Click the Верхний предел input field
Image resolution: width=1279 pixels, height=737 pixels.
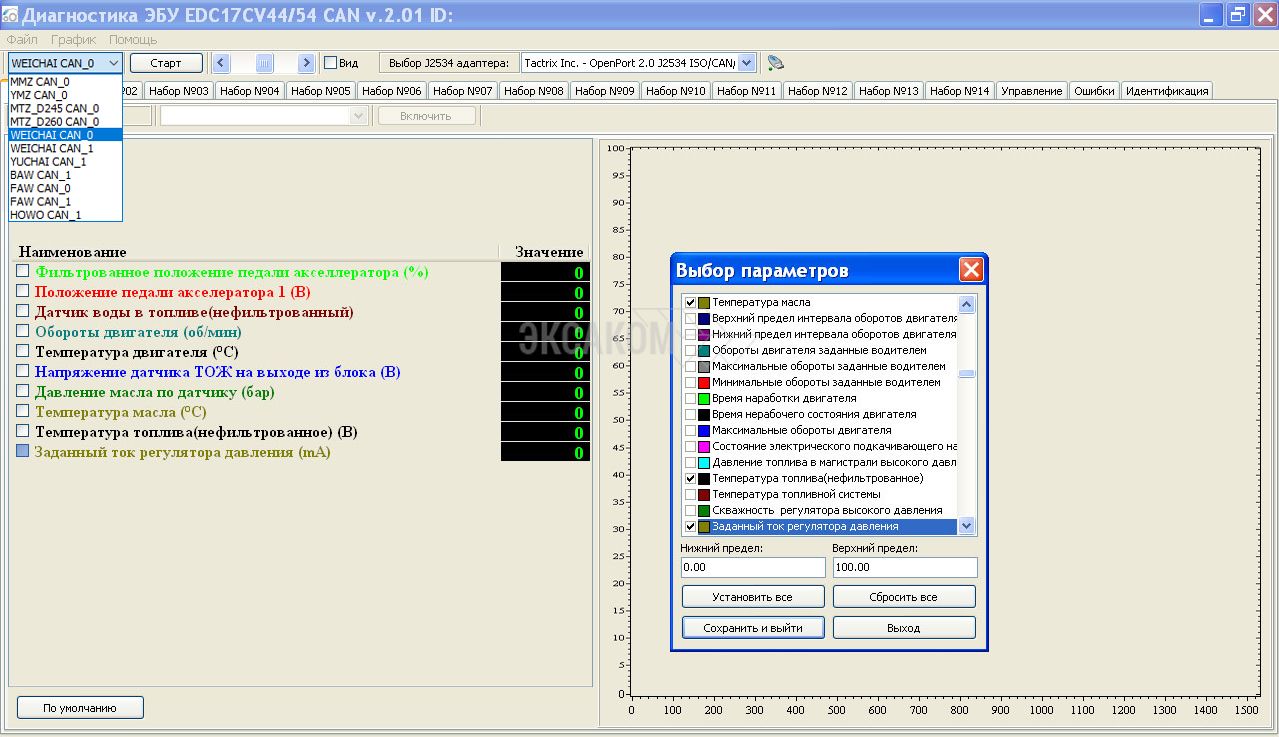pyautogui.click(x=904, y=567)
